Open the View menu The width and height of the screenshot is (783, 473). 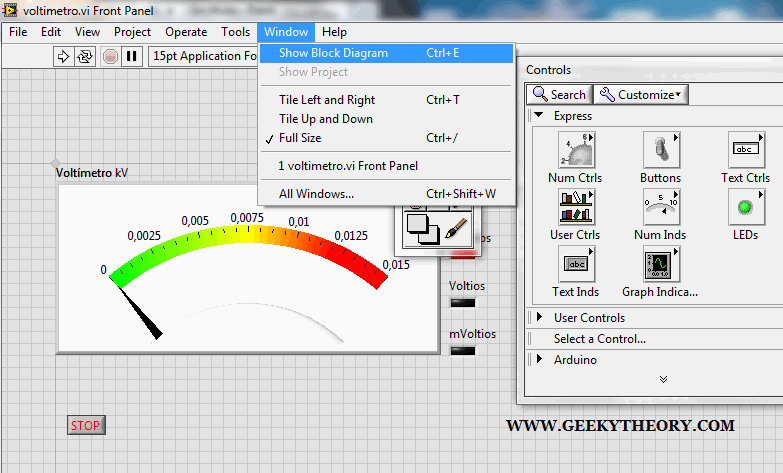point(87,32)
